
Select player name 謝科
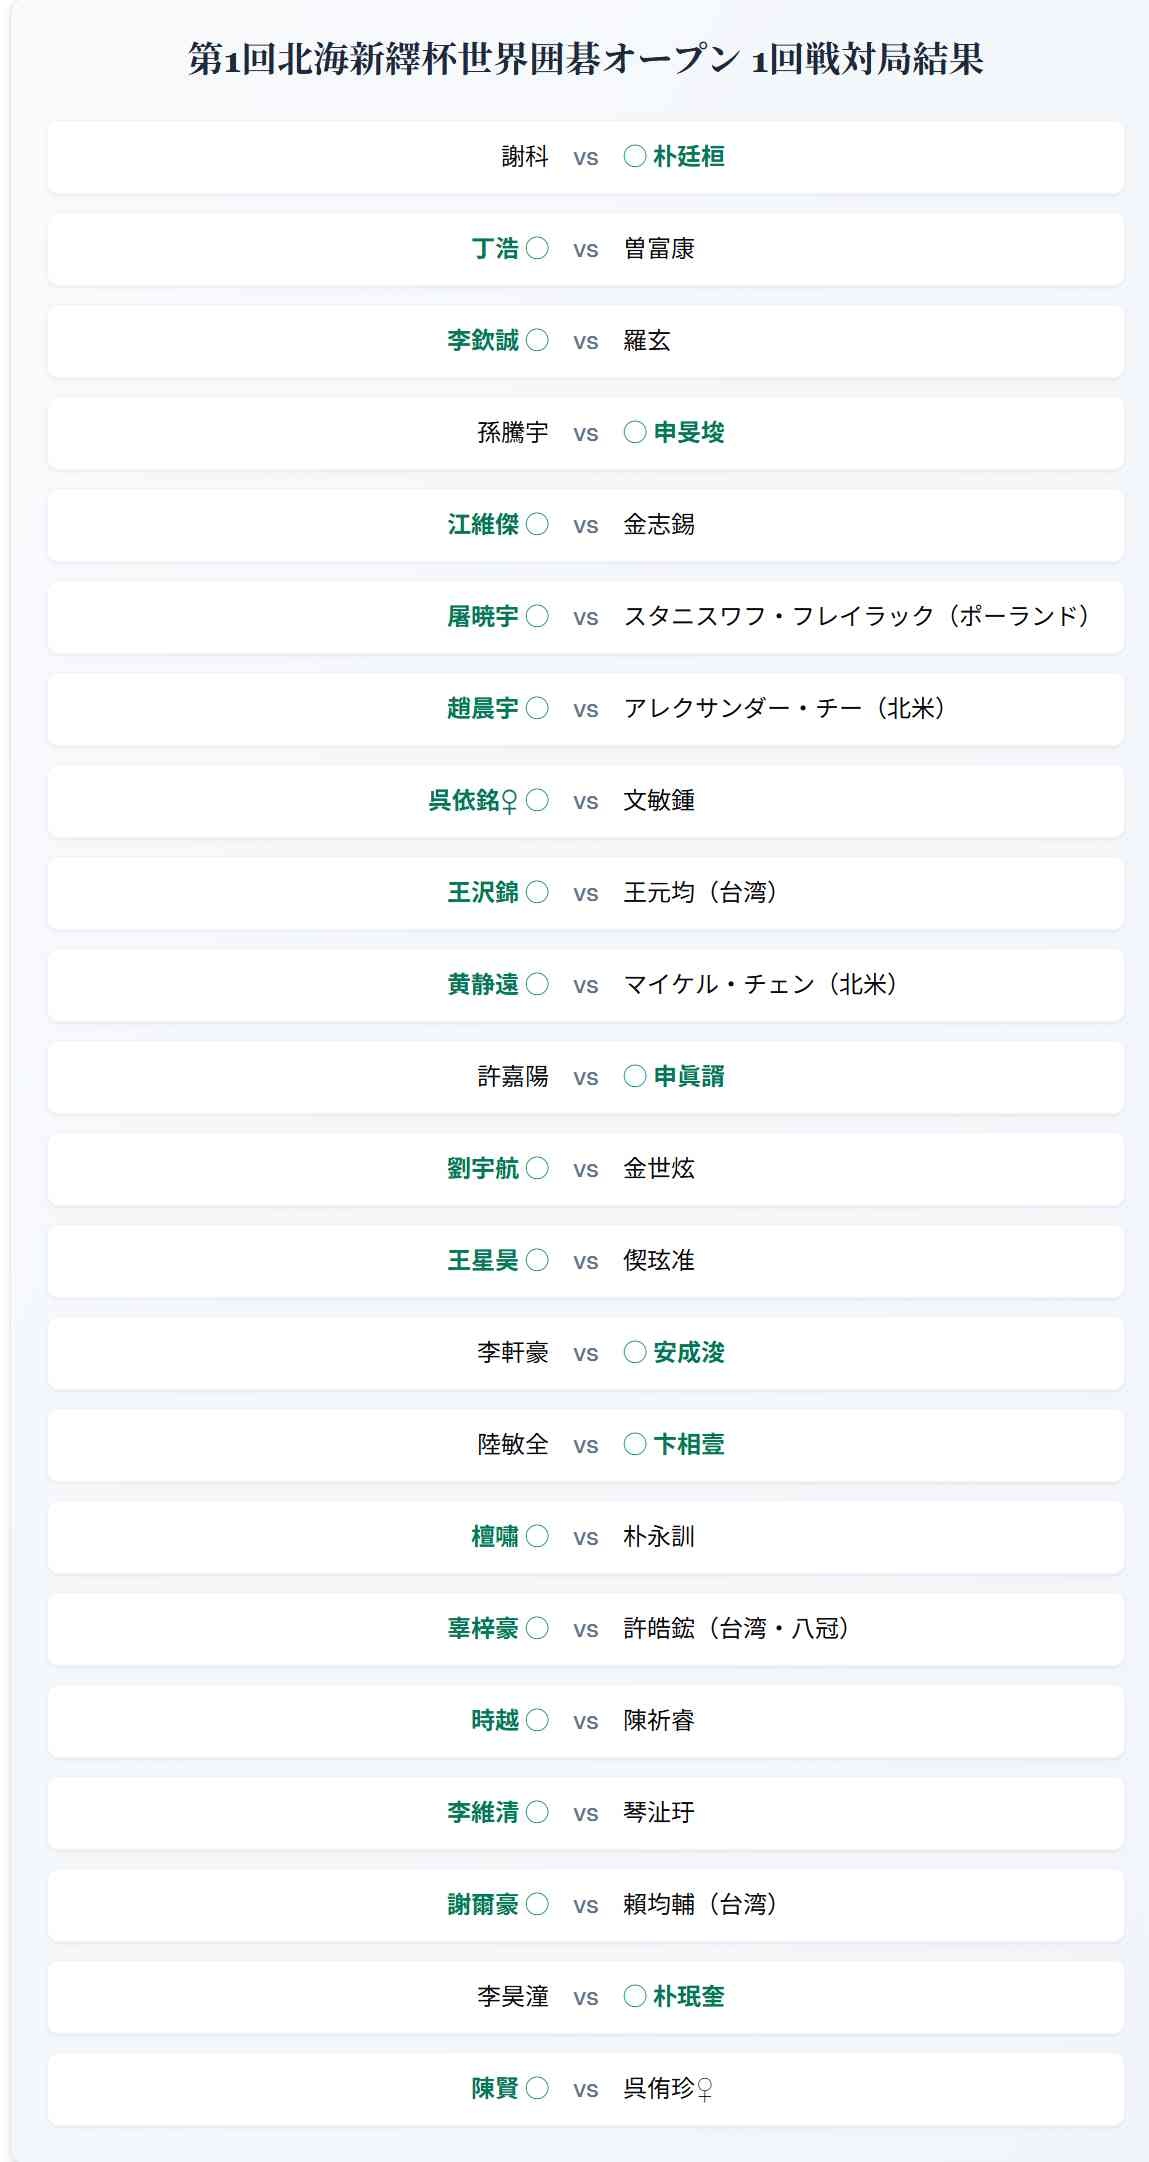click(x=525, y=156)
